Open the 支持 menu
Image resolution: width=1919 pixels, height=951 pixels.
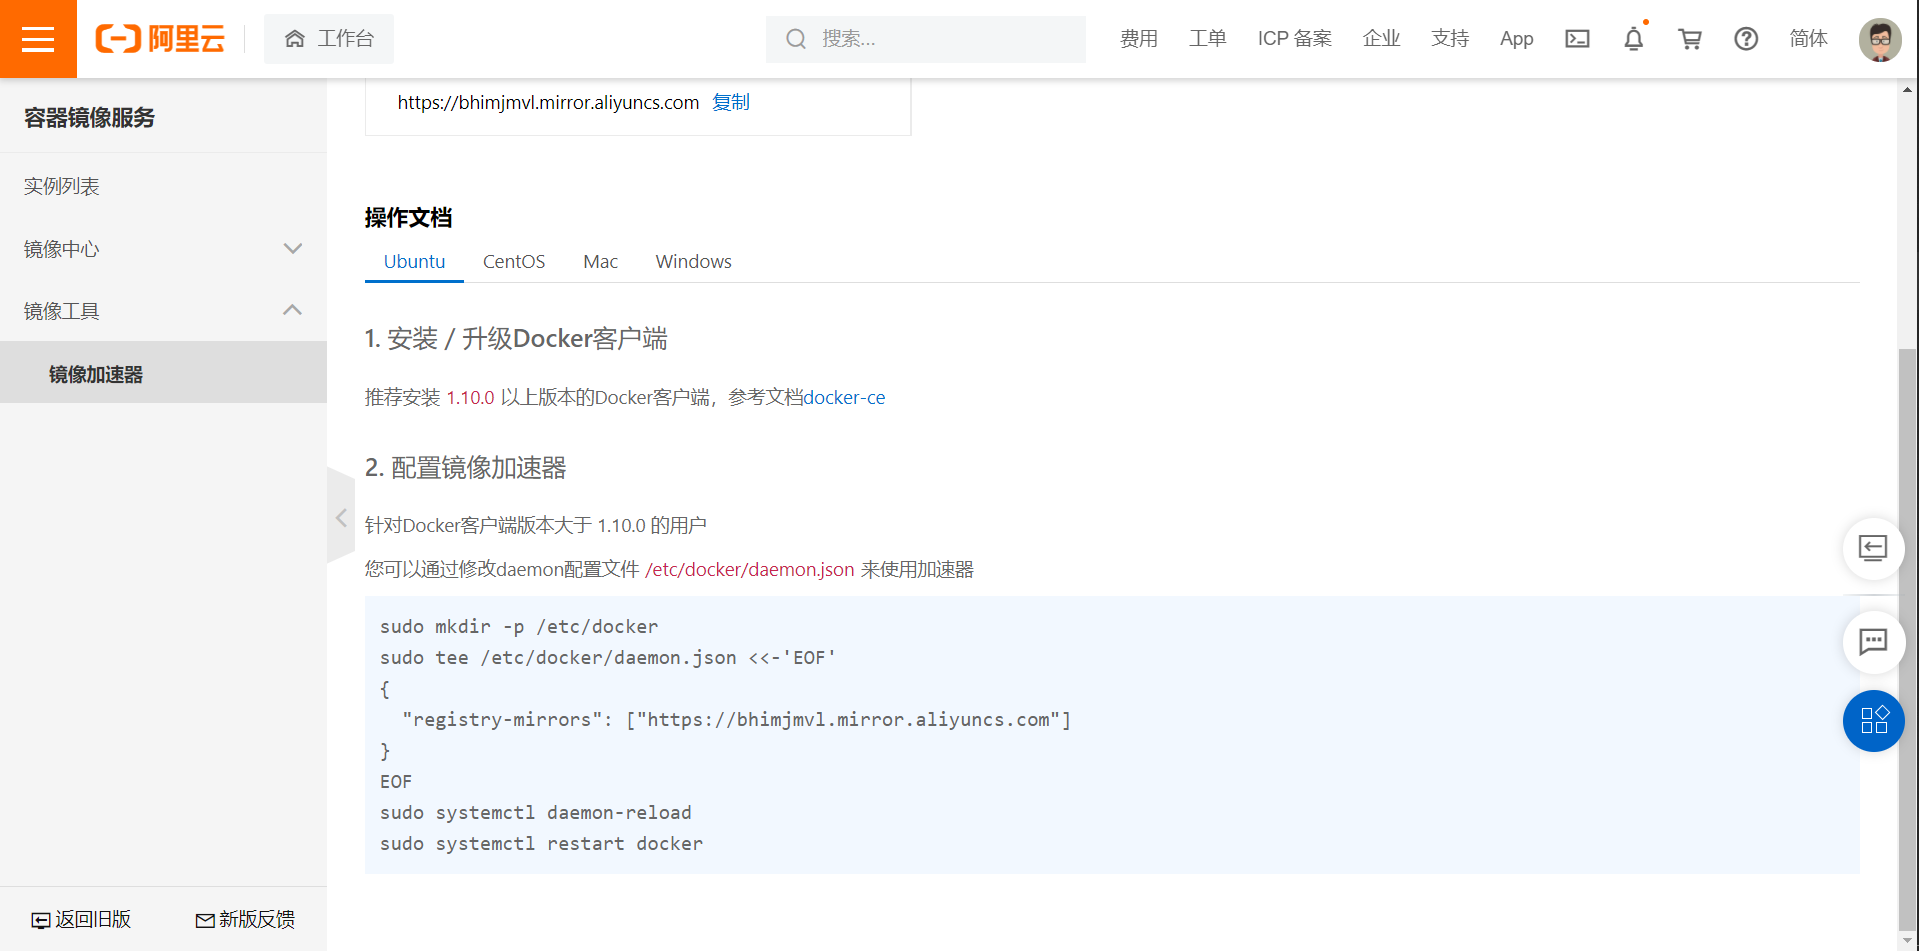pos(1450,39)
